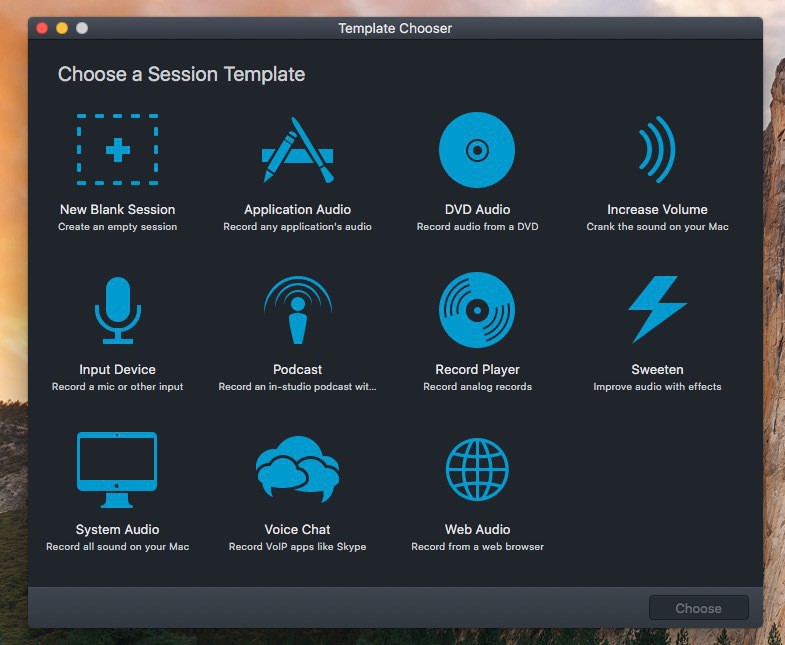The width and height of the screenshot is (785, 645).
Task: Click the "Record Player" title text
Action: (x=477, y=370)
